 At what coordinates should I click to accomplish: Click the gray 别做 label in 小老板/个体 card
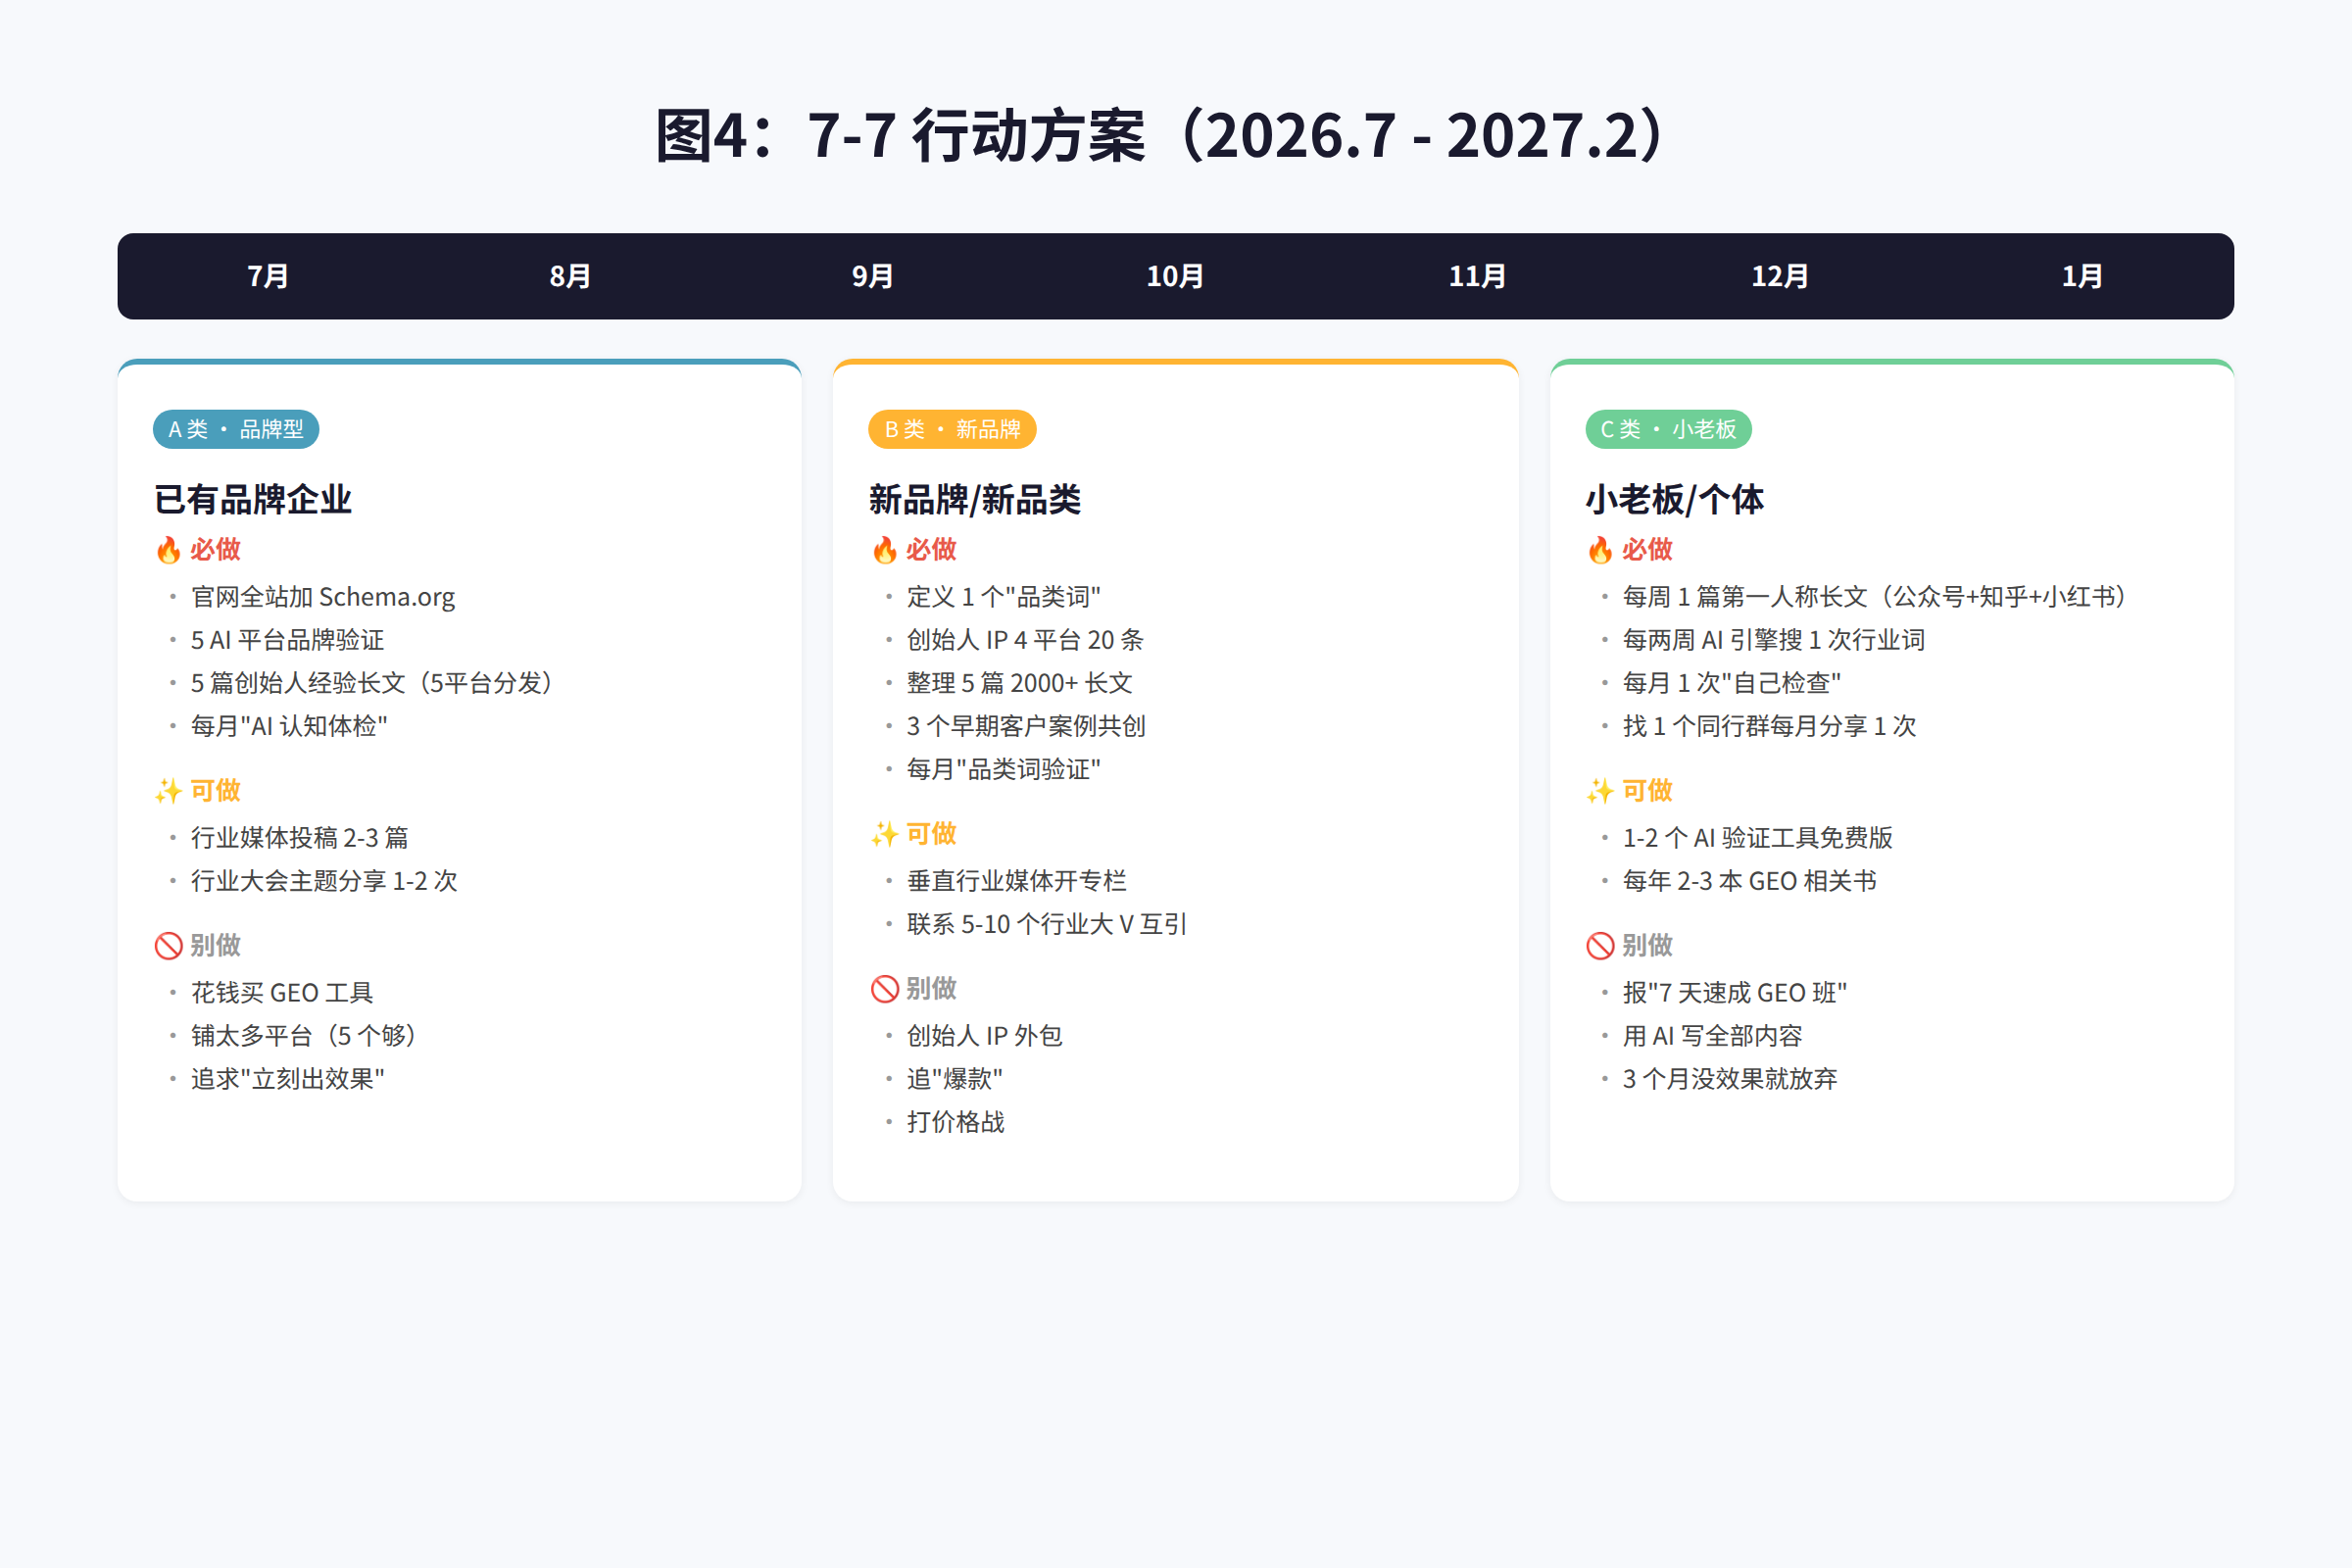tap(1647, 946)
